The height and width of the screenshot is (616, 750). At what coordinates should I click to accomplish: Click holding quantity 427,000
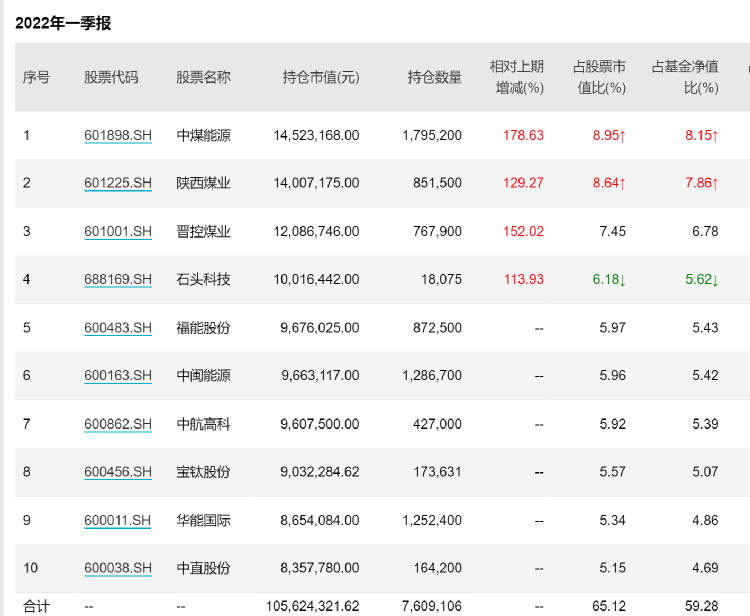[x=437, y=424]
